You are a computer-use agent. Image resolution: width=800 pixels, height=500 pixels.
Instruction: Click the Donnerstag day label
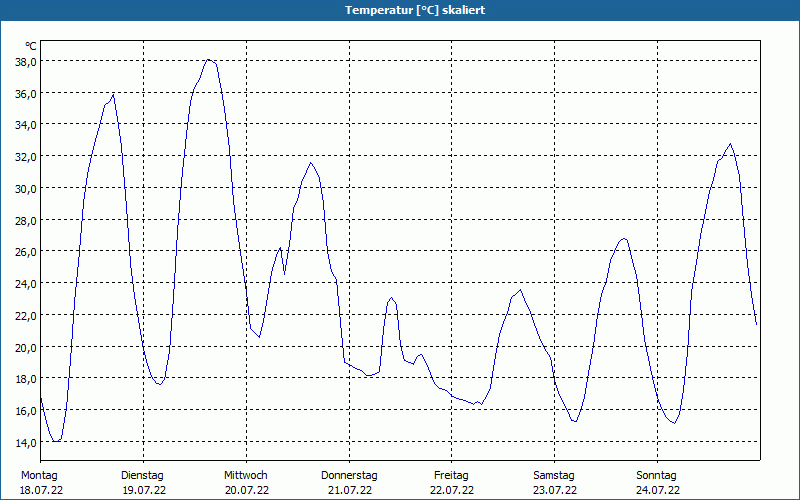tap(349, 475)
